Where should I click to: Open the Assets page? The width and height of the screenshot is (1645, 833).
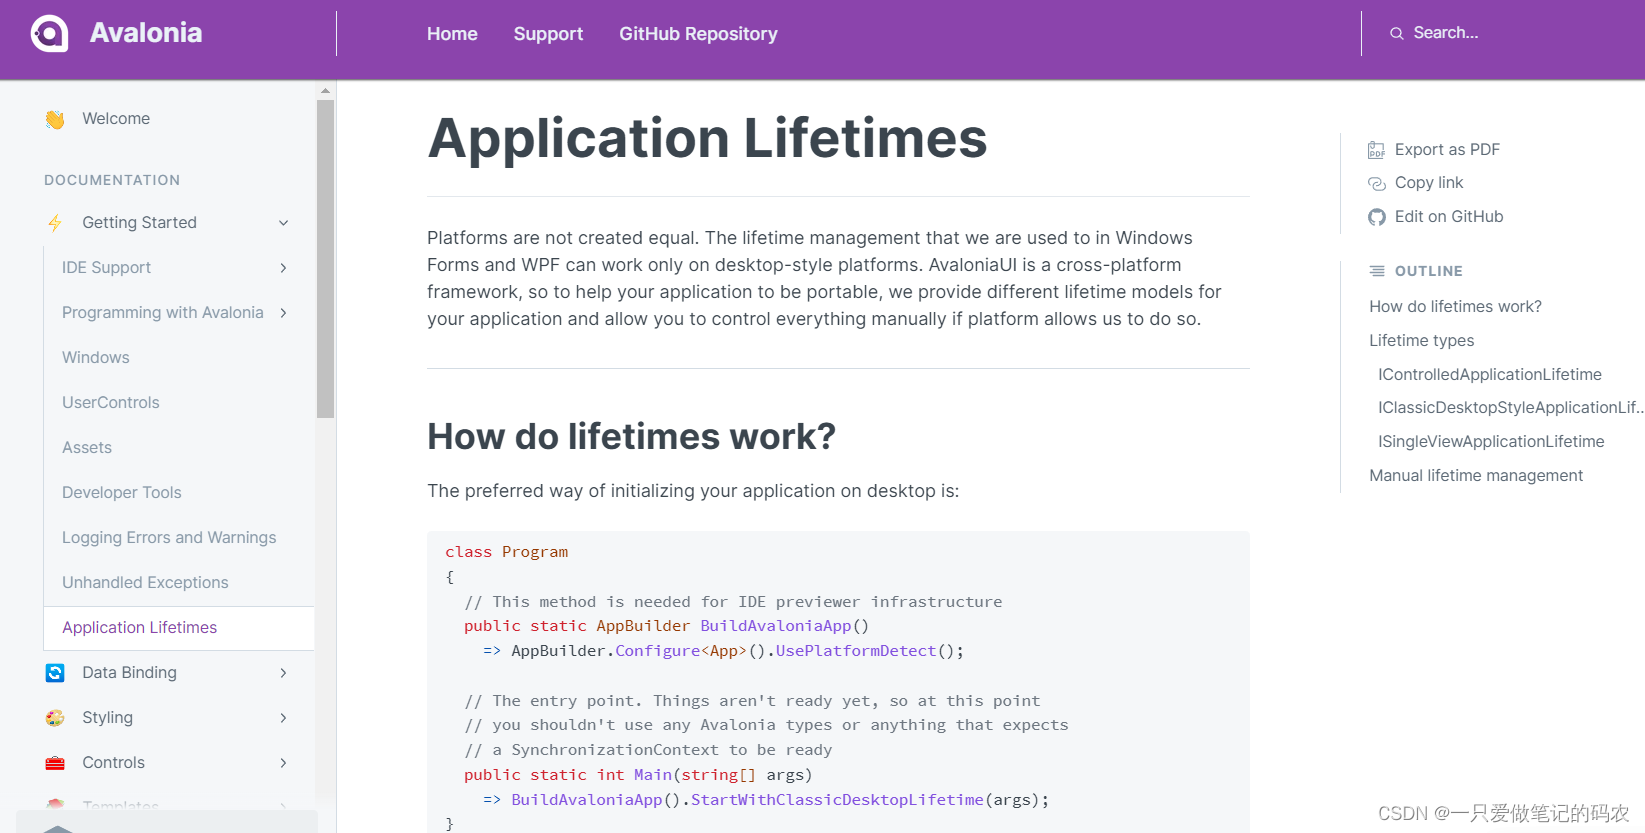[x=87, y=448]
